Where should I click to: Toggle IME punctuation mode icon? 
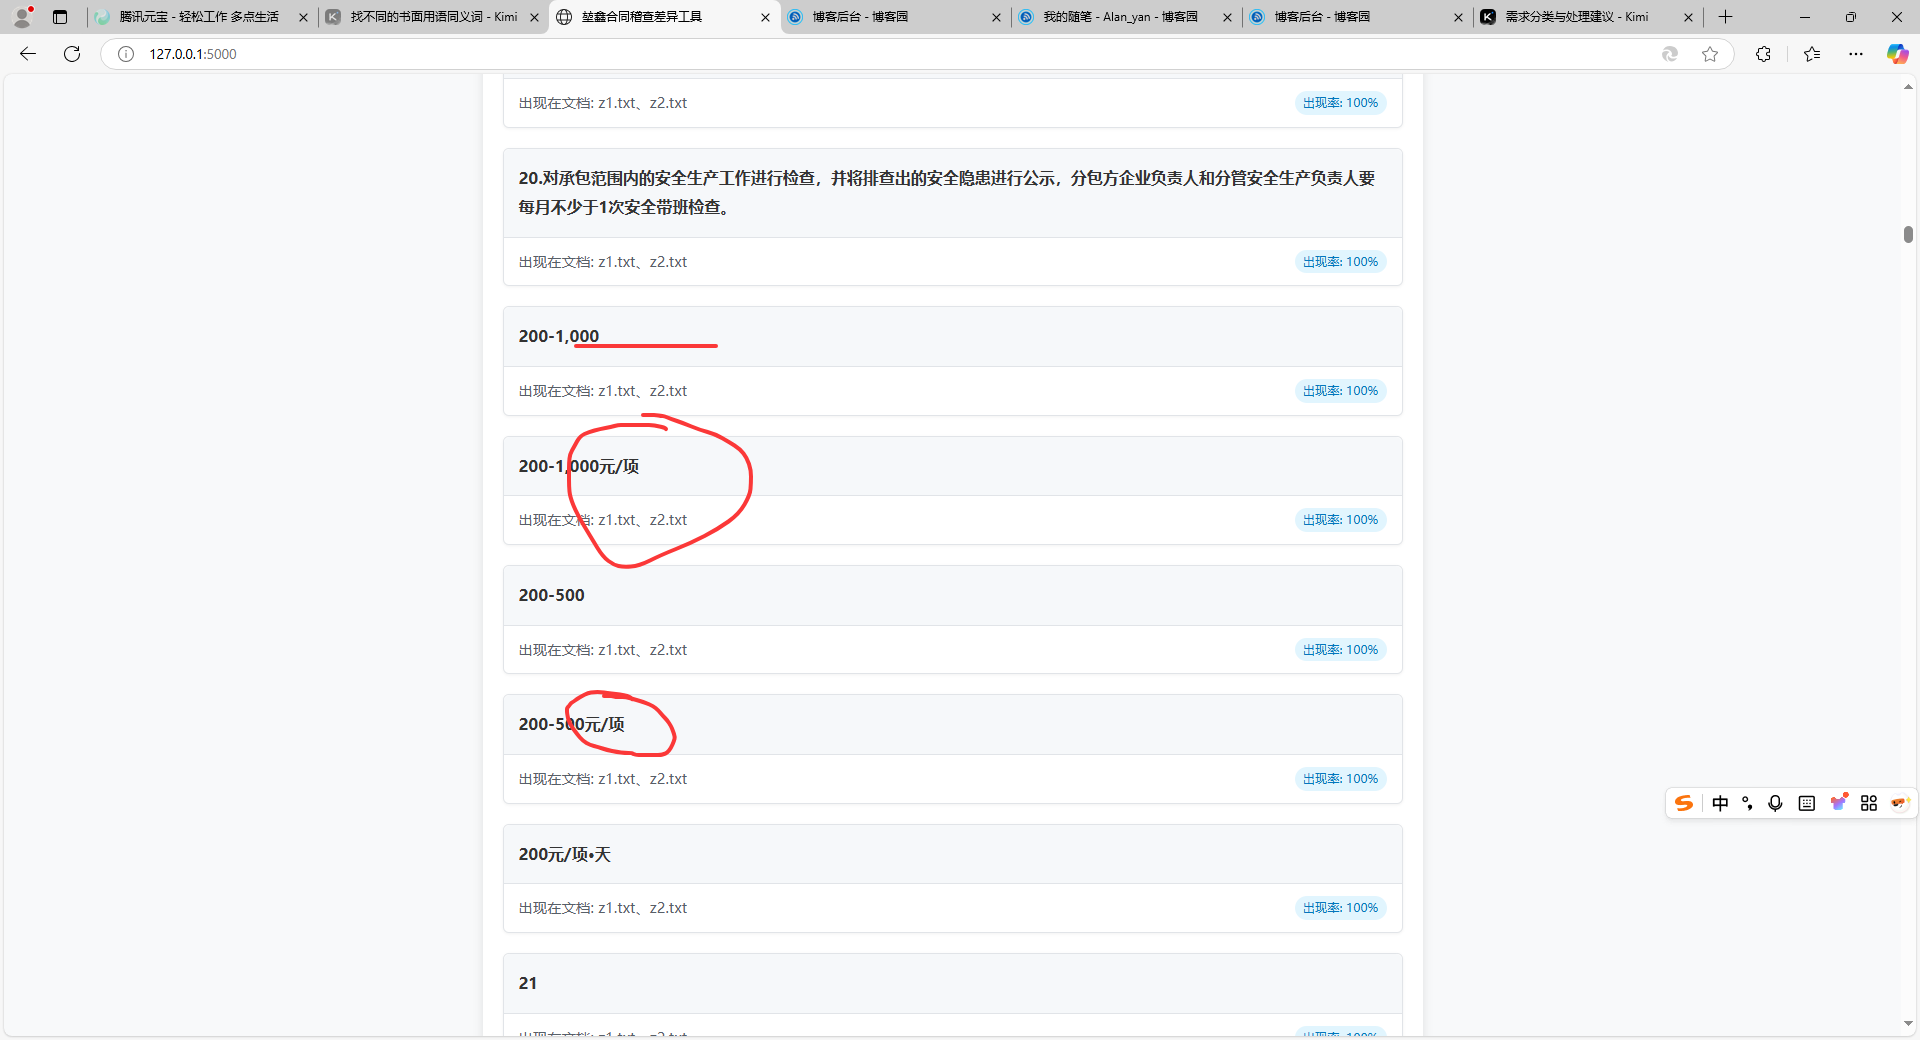[1747, 803]
